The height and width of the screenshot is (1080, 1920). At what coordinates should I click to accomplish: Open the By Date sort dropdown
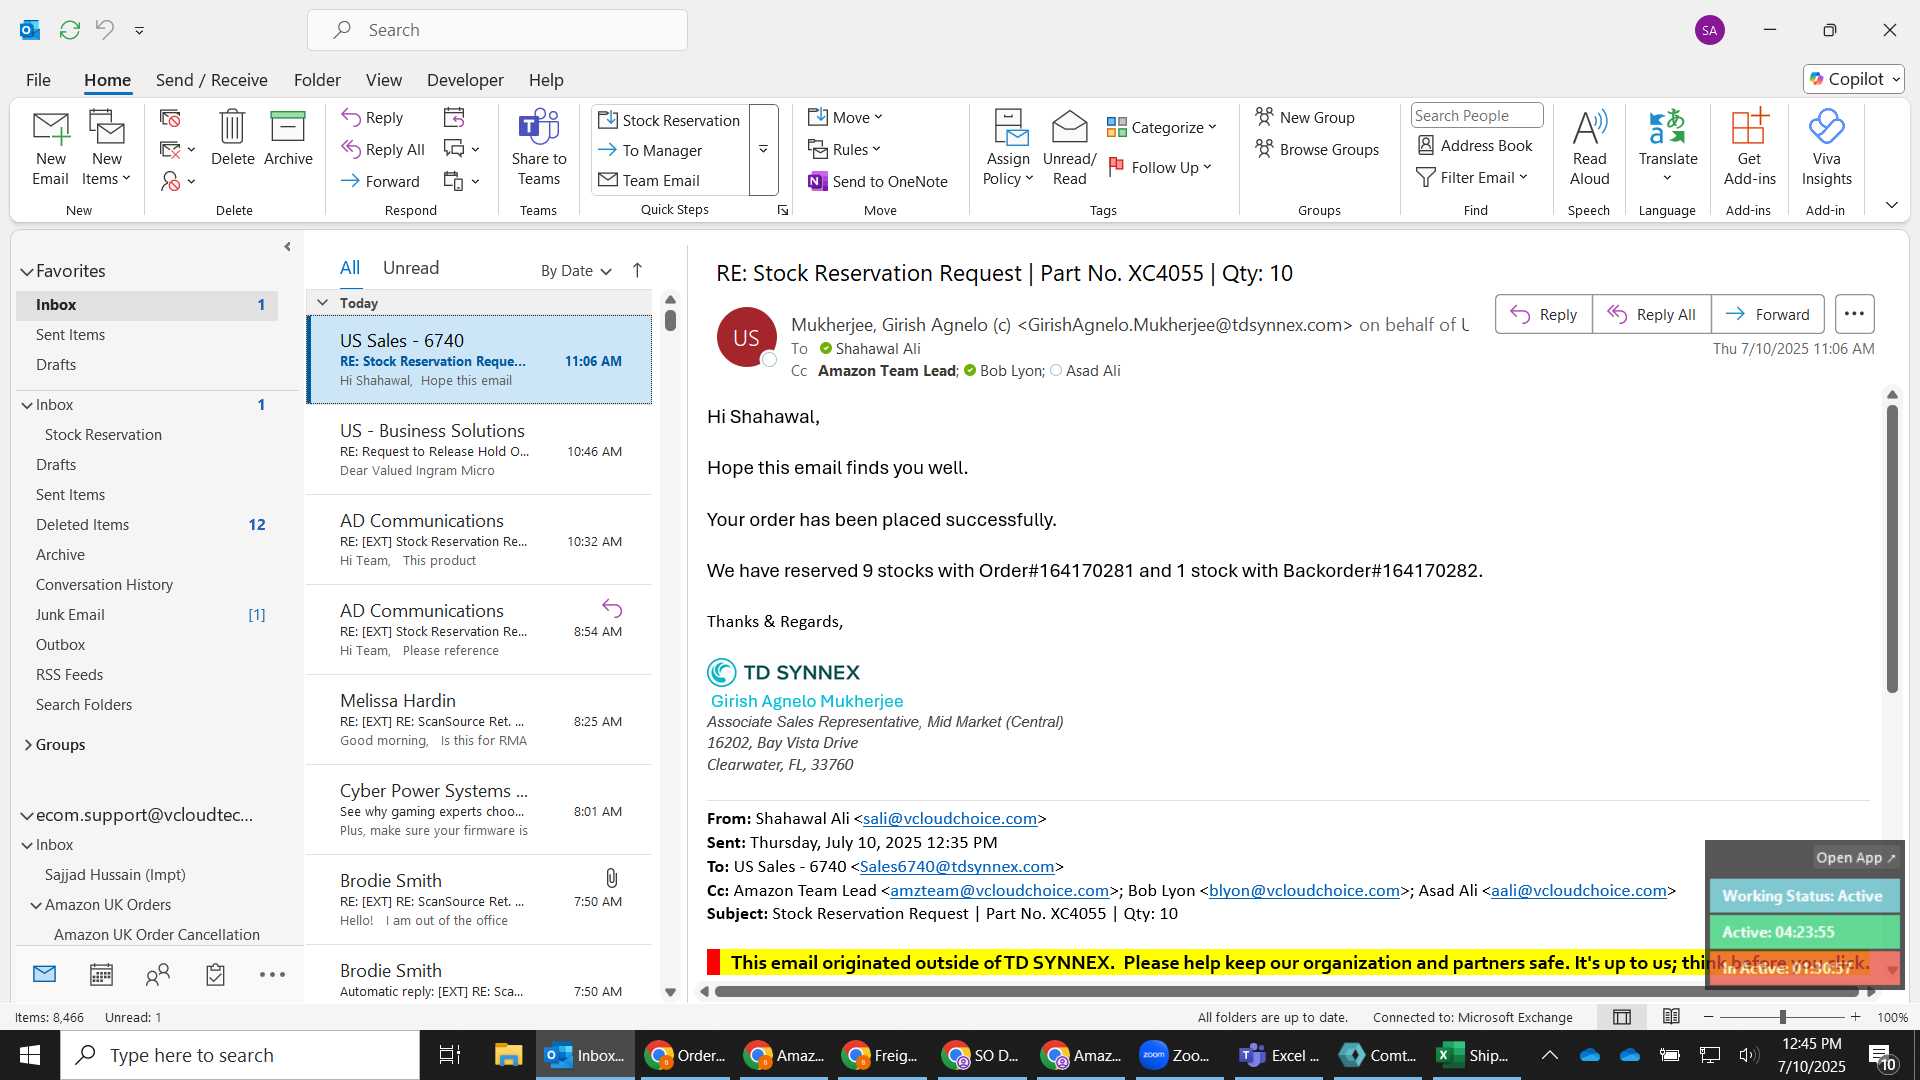tap(576, 270)
